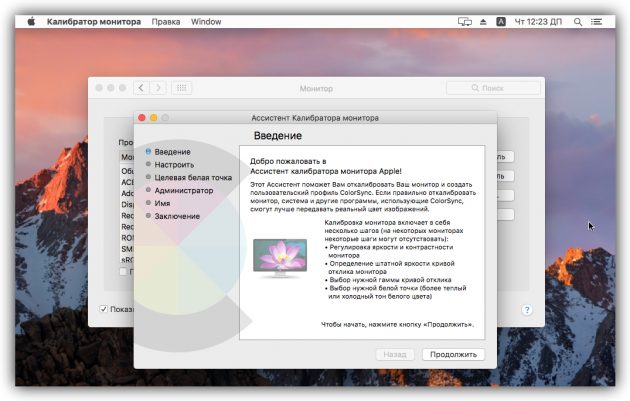Open the Apple menu

[x=31, y=22]
